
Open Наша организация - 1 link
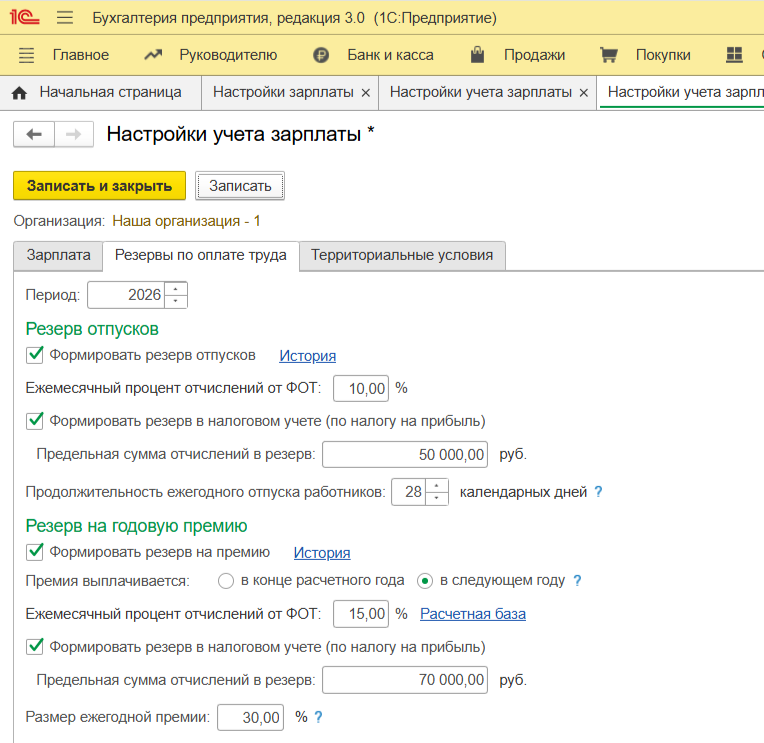tap(186, 221)
